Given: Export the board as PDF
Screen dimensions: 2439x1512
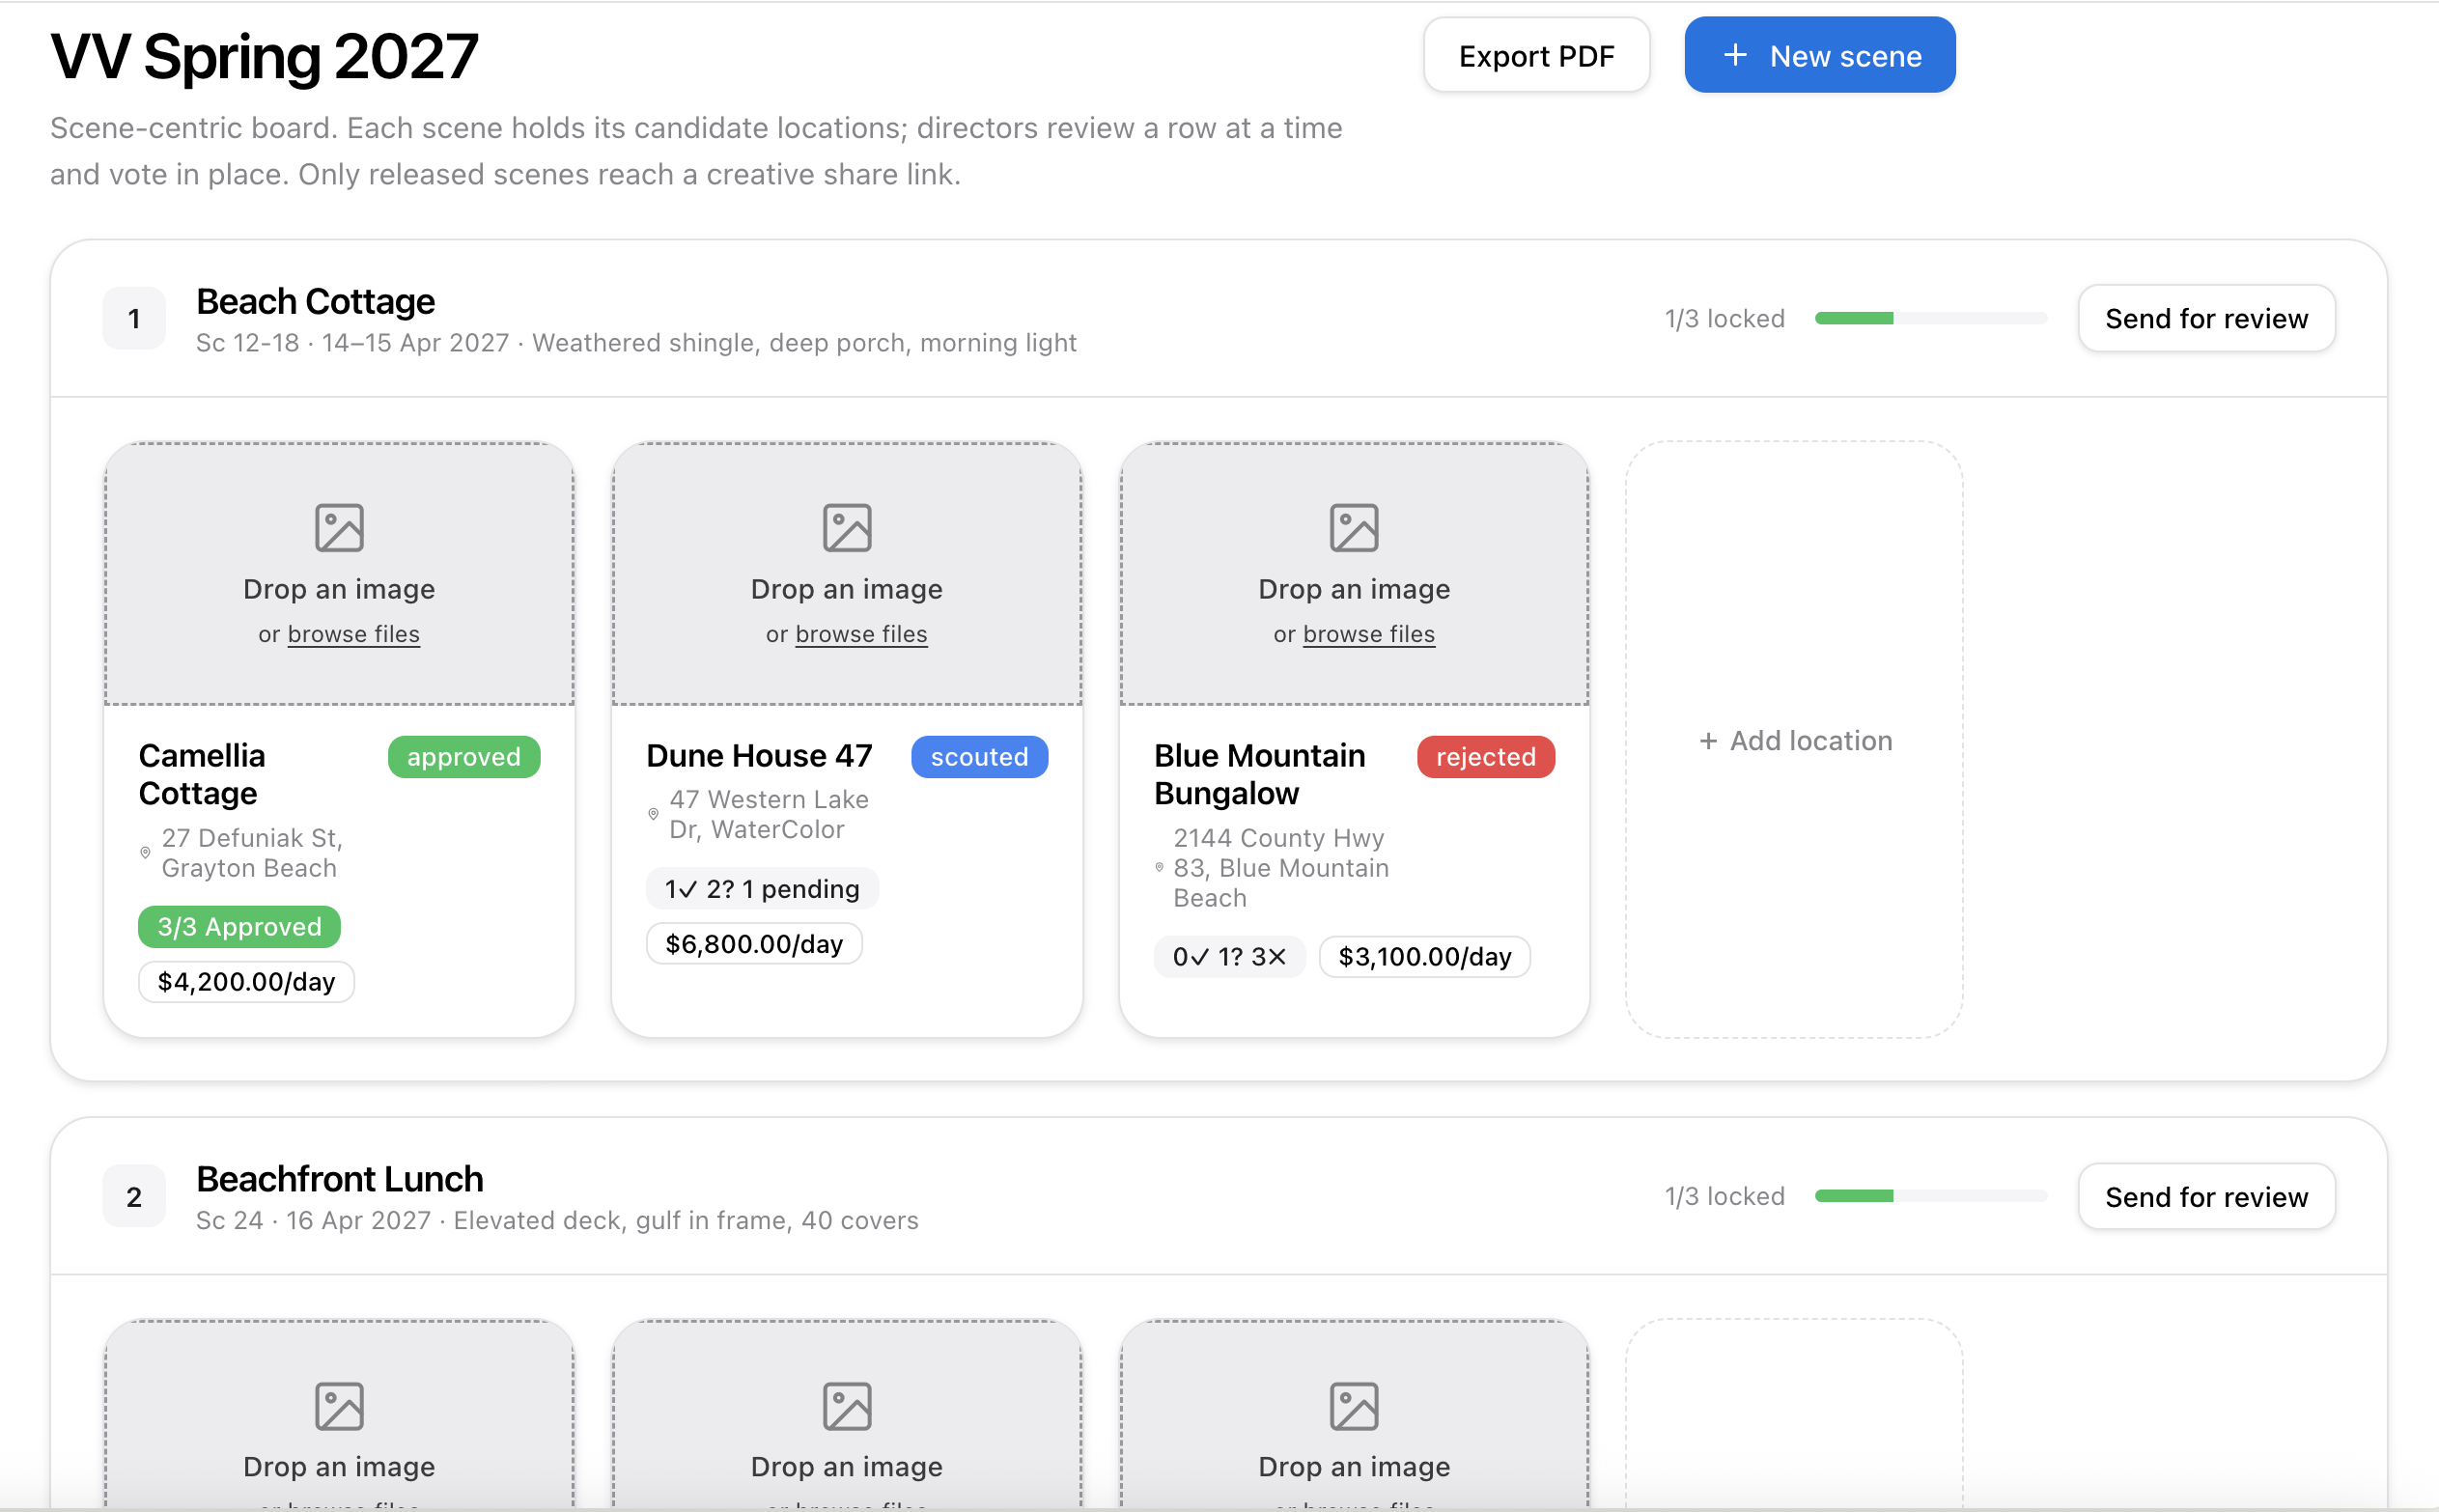Looking at the screenshot, I should pyautogui.click(x=1536, y=55).
